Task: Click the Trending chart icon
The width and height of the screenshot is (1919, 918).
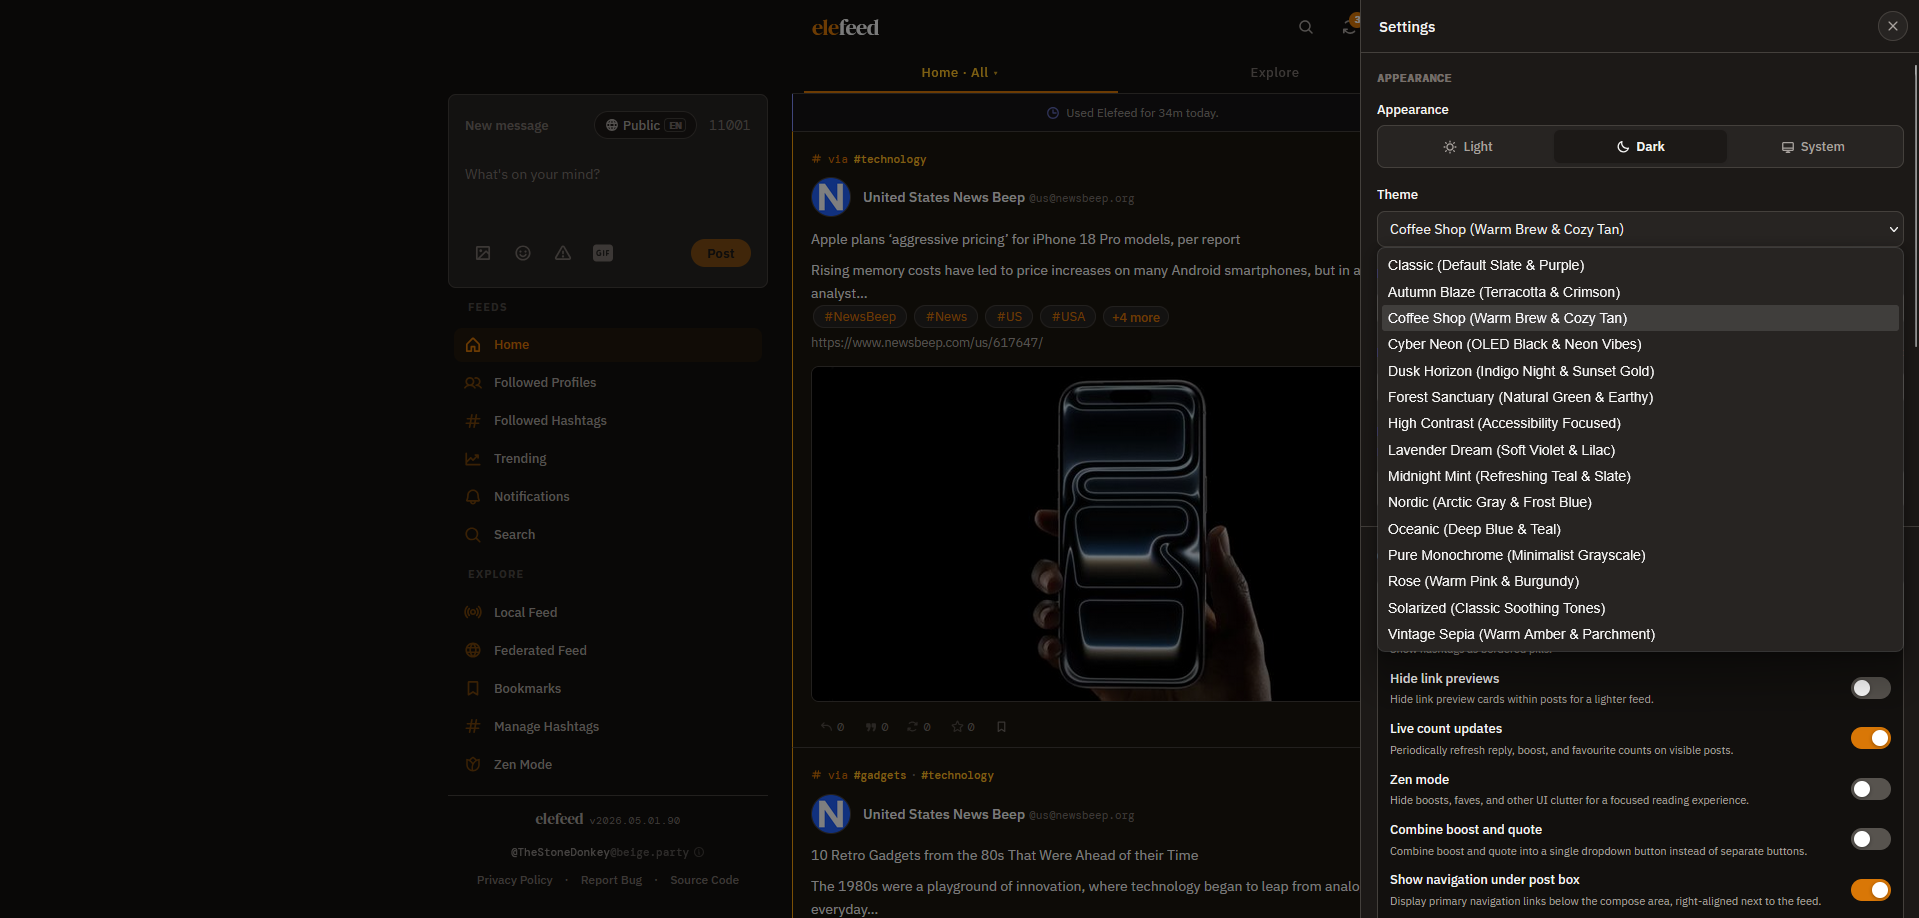Action: point(473,459)
